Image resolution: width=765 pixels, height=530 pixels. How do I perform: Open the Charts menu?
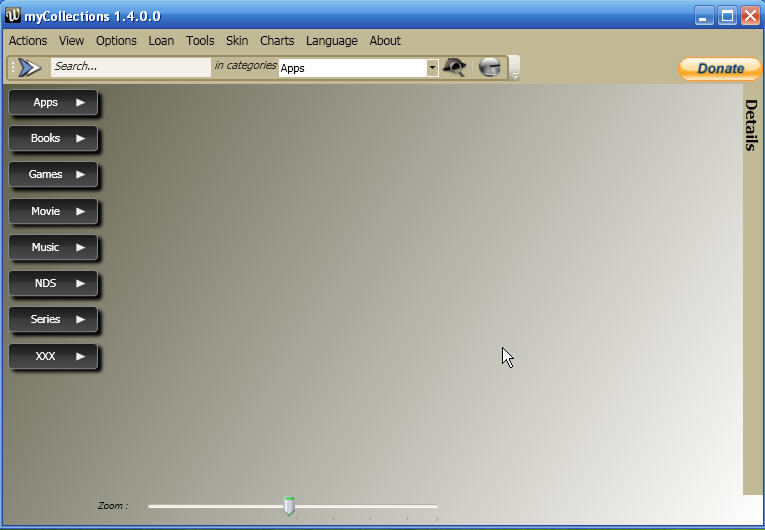[277, 41]
